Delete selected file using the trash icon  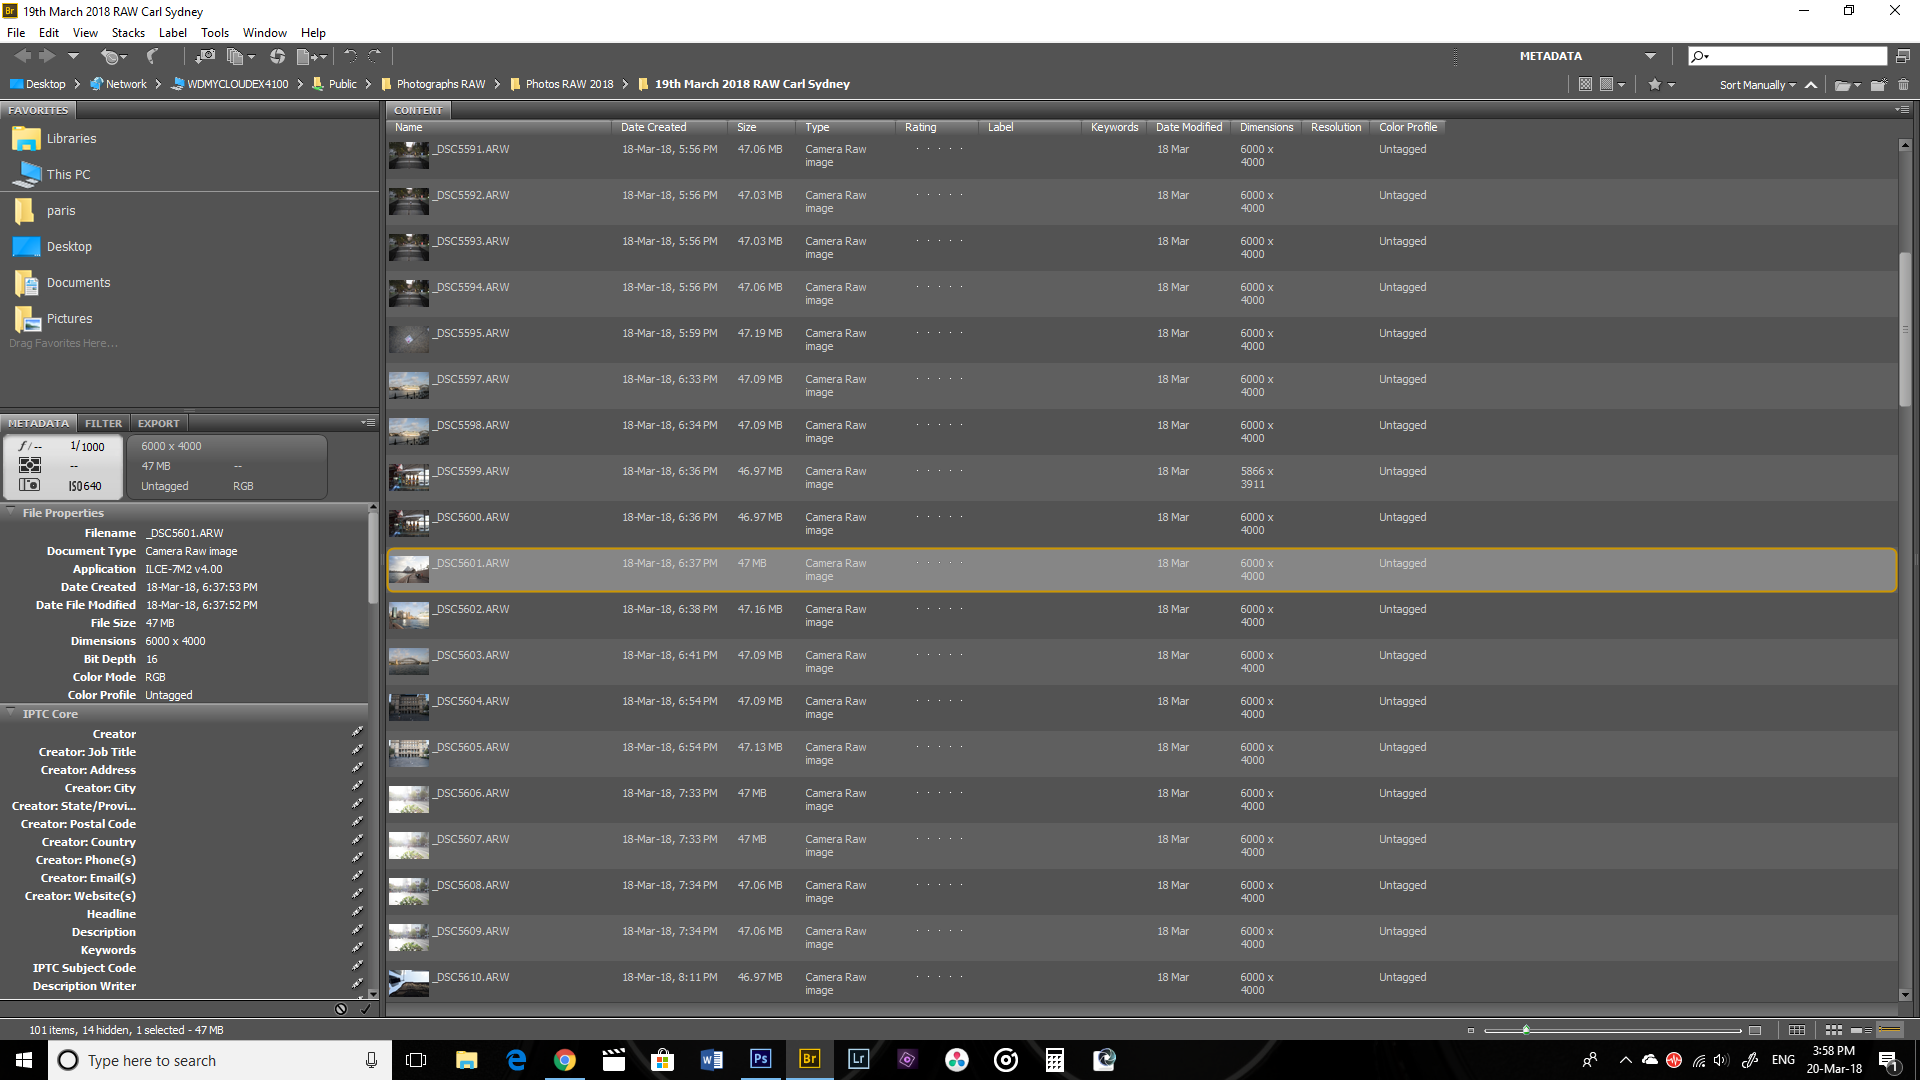pos(1903,85)
